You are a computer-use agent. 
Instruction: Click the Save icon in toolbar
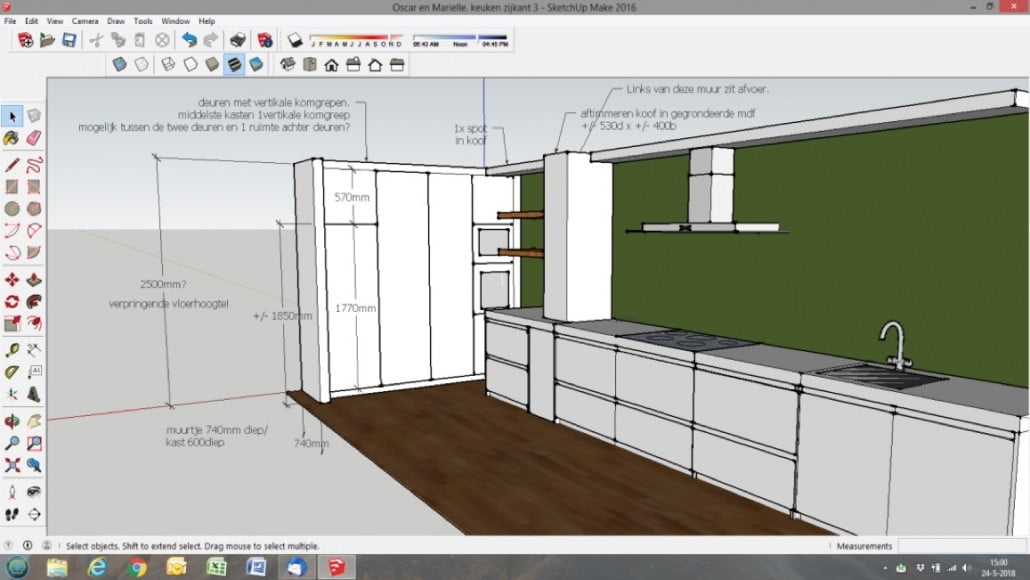pos(69,41)
